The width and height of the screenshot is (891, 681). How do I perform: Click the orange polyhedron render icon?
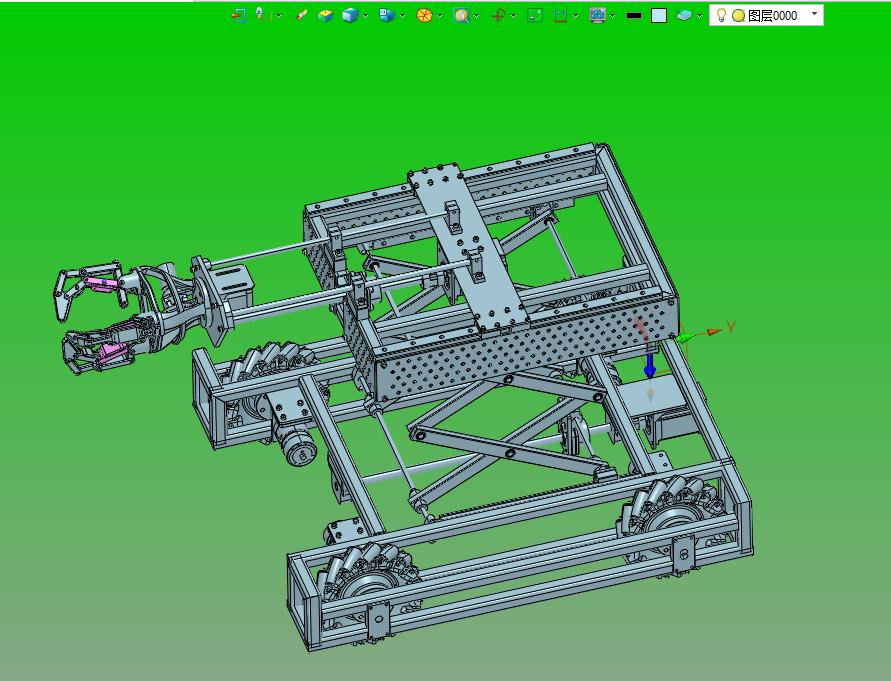pos(424,15)
